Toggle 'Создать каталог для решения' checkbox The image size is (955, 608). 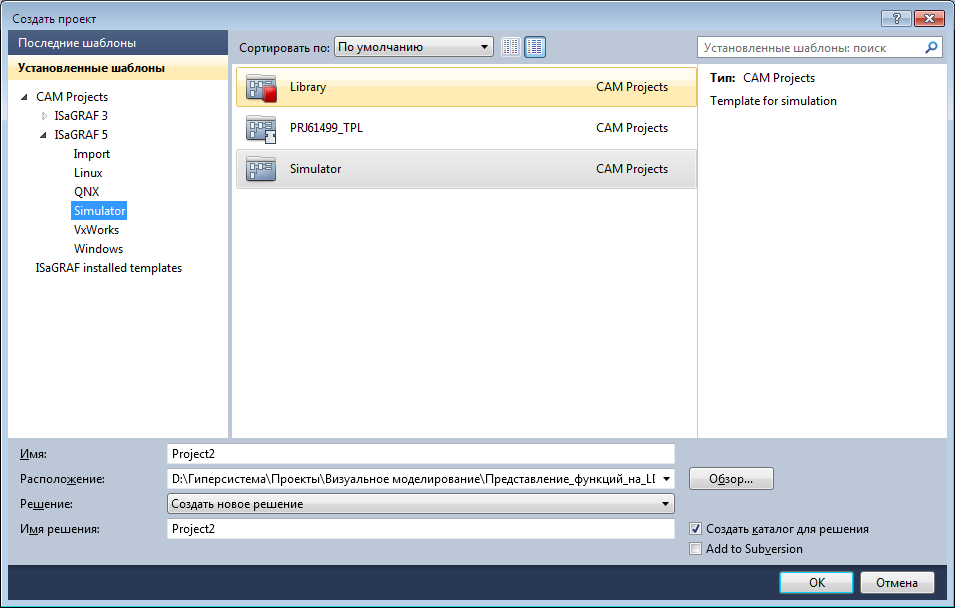696,529
